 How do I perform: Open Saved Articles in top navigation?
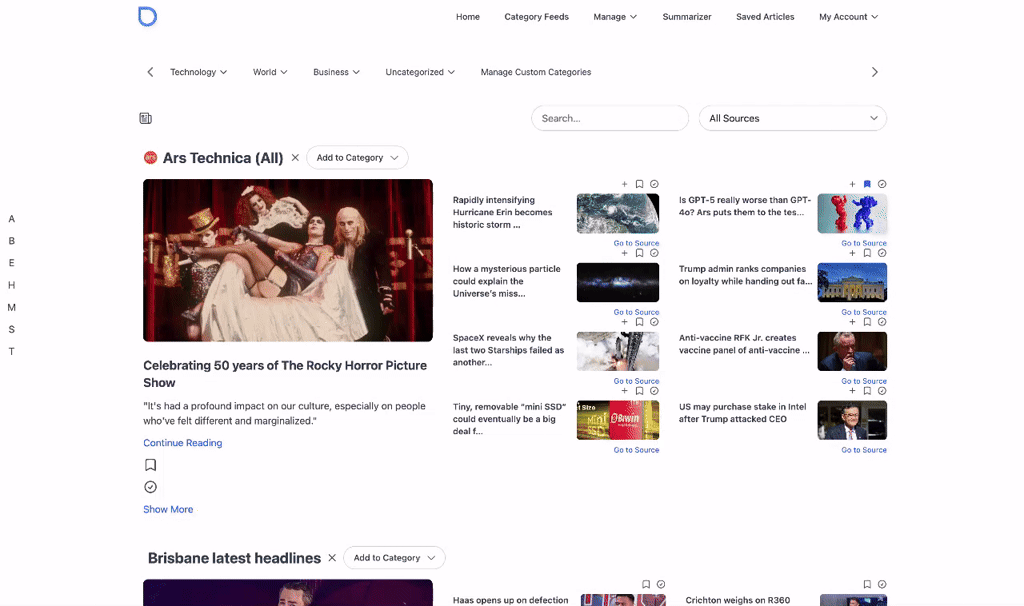coord(765,17)
